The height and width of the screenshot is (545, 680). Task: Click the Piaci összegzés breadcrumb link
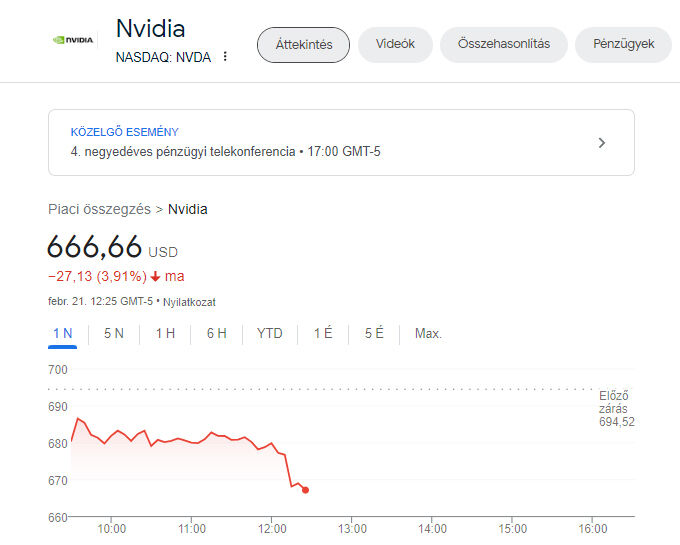click(99, 209)
